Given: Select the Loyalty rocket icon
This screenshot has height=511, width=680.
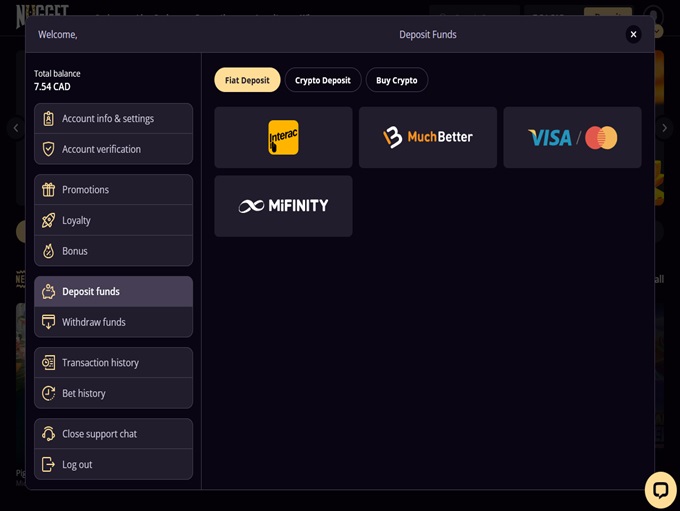Looking at the screenshot, I should tap(48, 220).
